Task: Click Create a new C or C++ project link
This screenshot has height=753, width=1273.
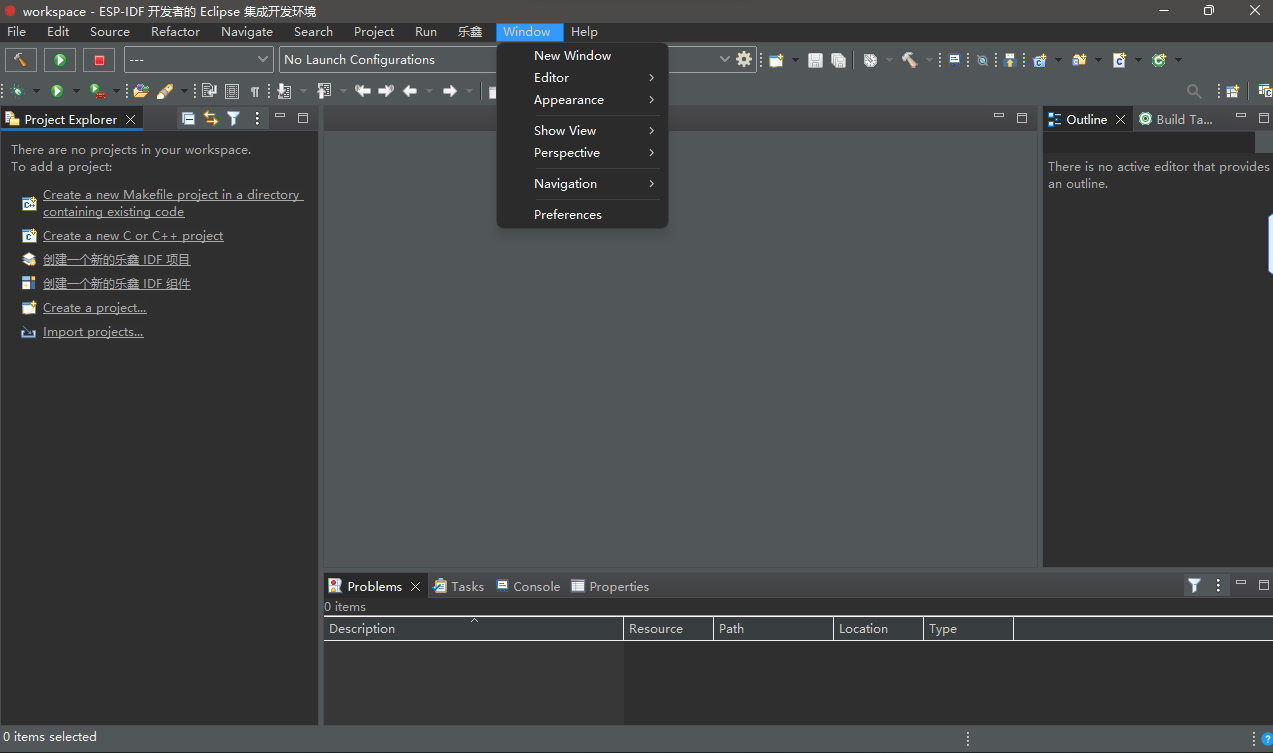Action: click(133, 236)
